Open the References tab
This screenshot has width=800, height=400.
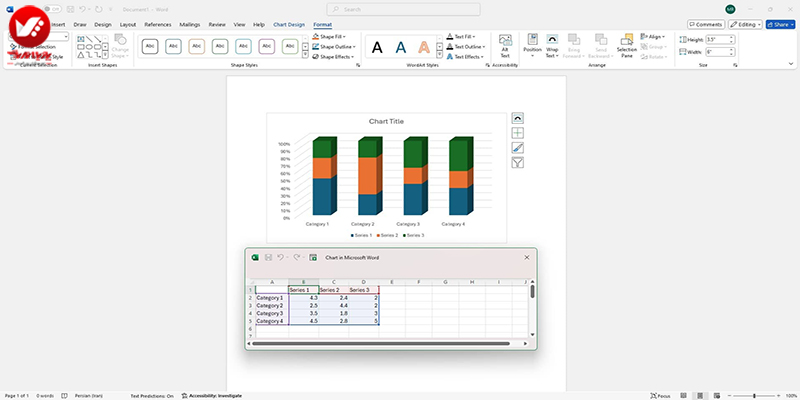coord(158,24)
